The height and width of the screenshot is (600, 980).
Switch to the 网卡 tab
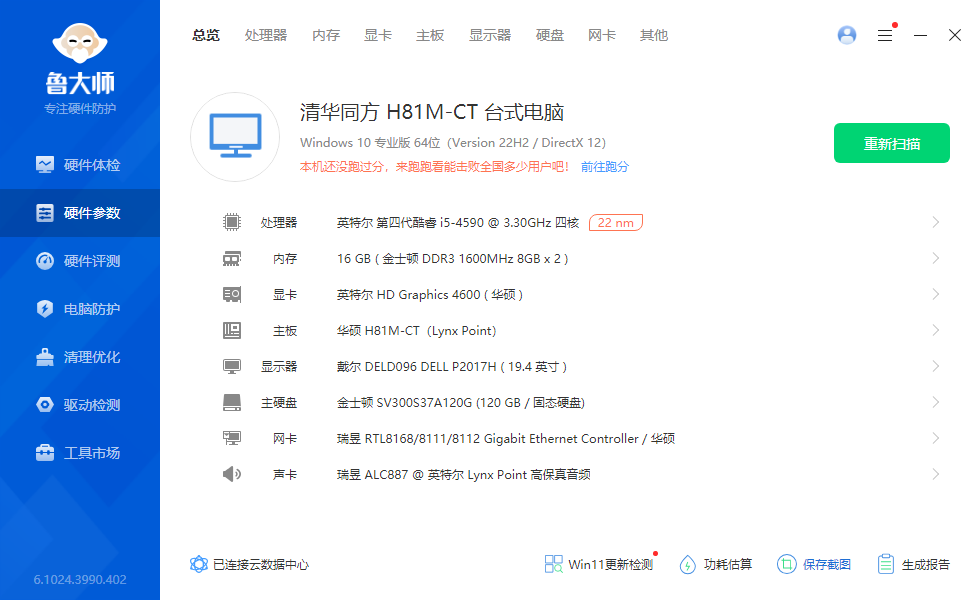pyautogui.click(x=602, y=36)
